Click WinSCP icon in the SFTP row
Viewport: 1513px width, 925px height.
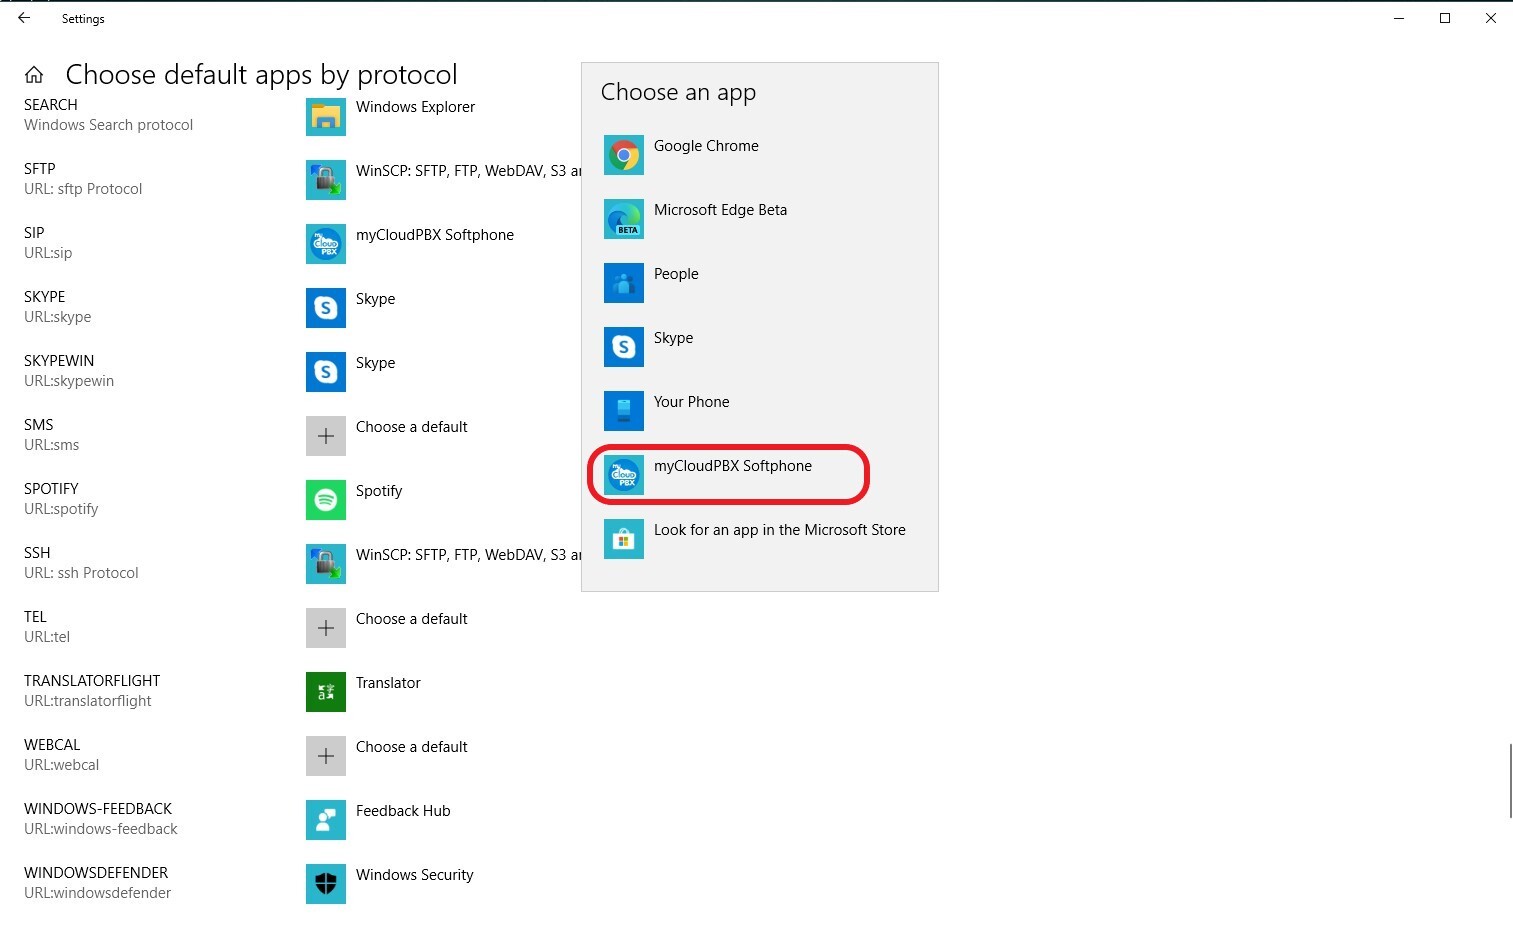pyautogui.click(x=326, y=180)
